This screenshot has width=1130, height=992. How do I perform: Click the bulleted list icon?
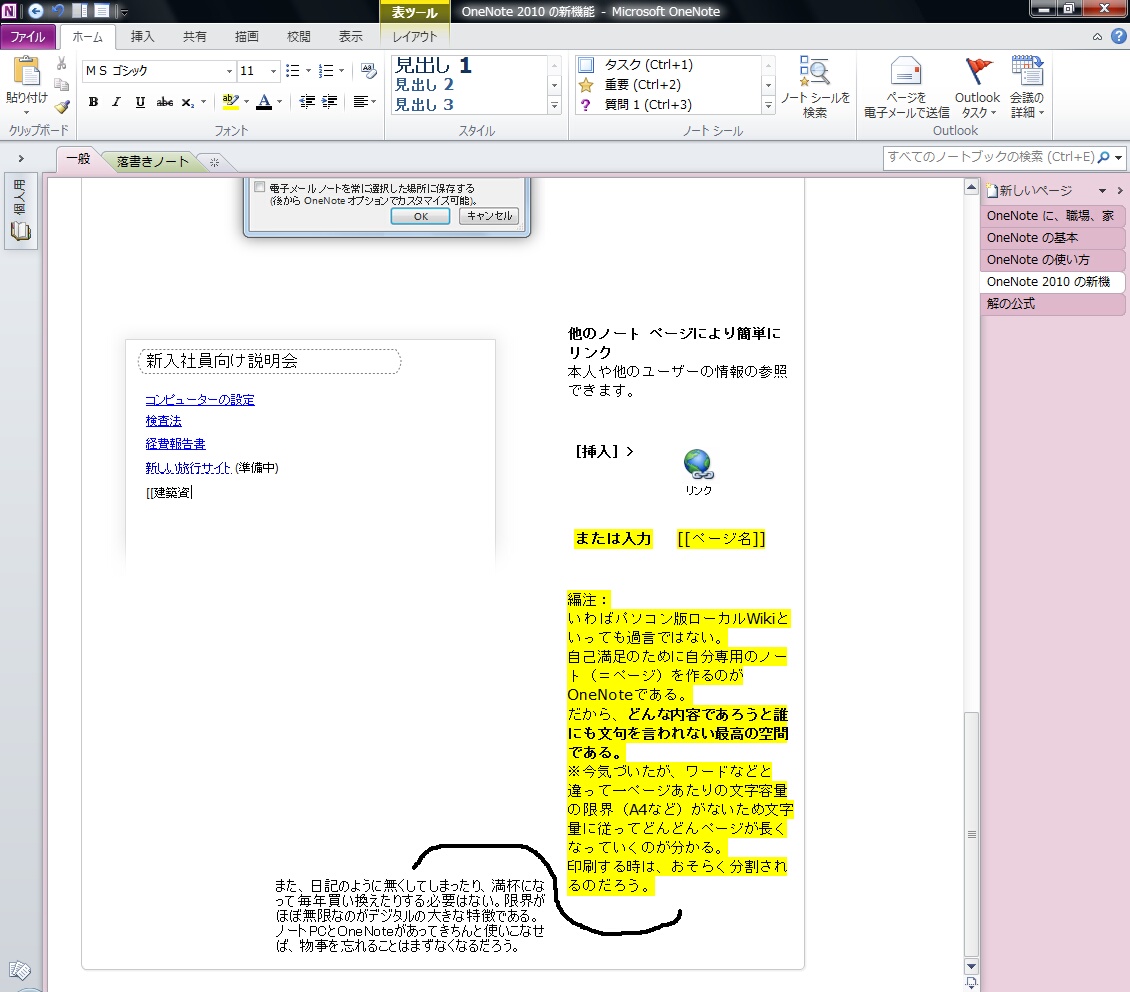point(293,71)
